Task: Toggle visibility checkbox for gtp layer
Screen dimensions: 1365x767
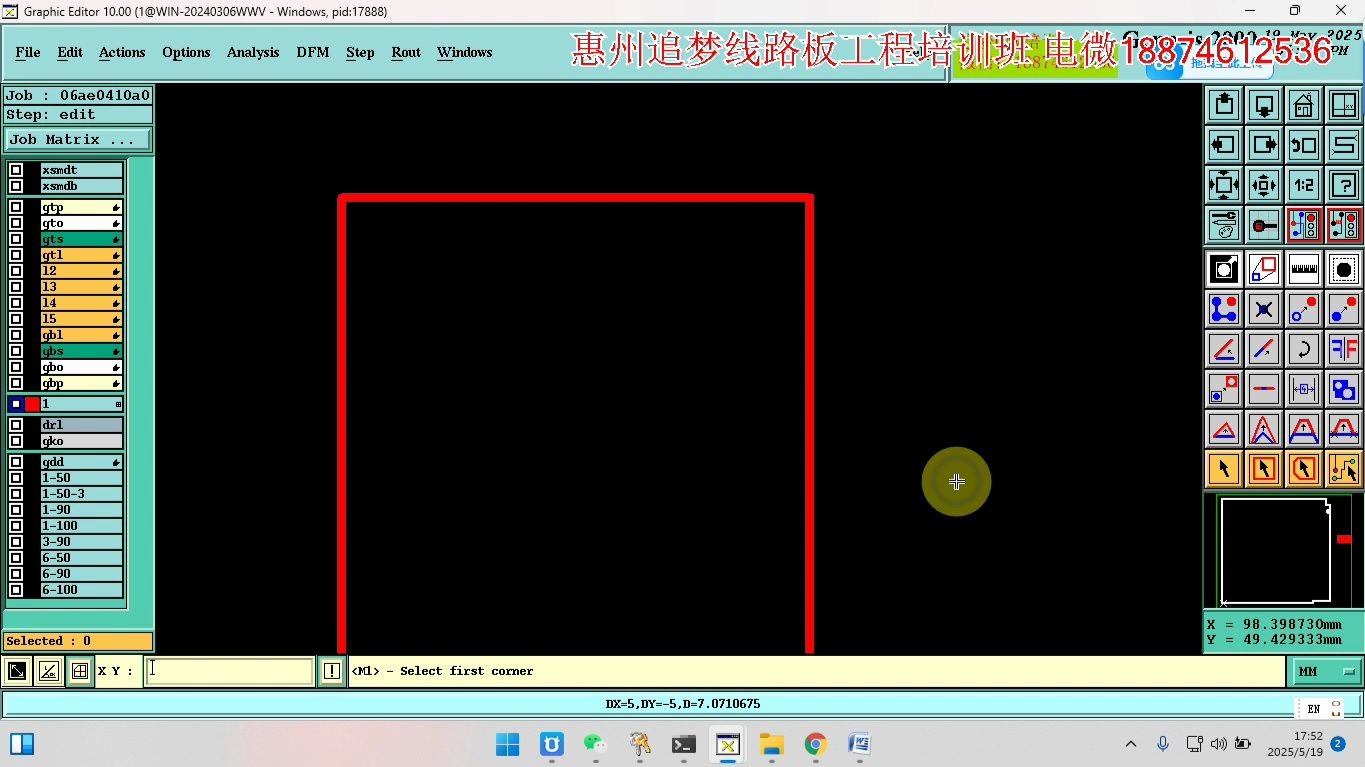Action: click(x=16, y=206)
